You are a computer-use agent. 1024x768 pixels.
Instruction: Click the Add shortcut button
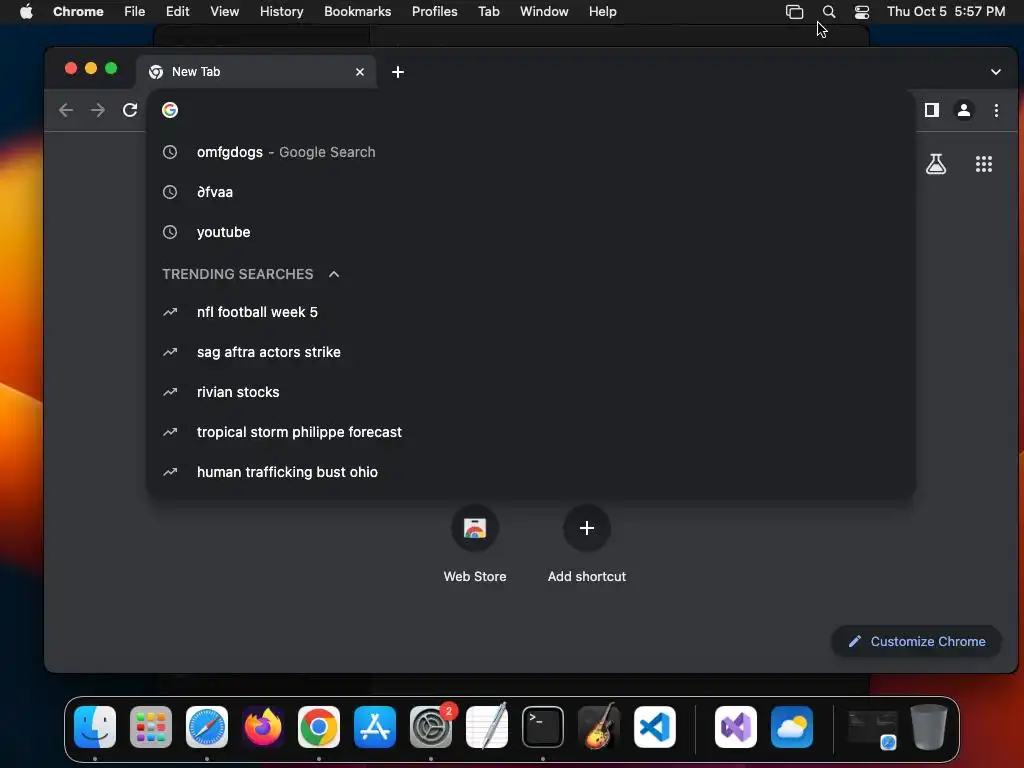(x=586, y=544)
